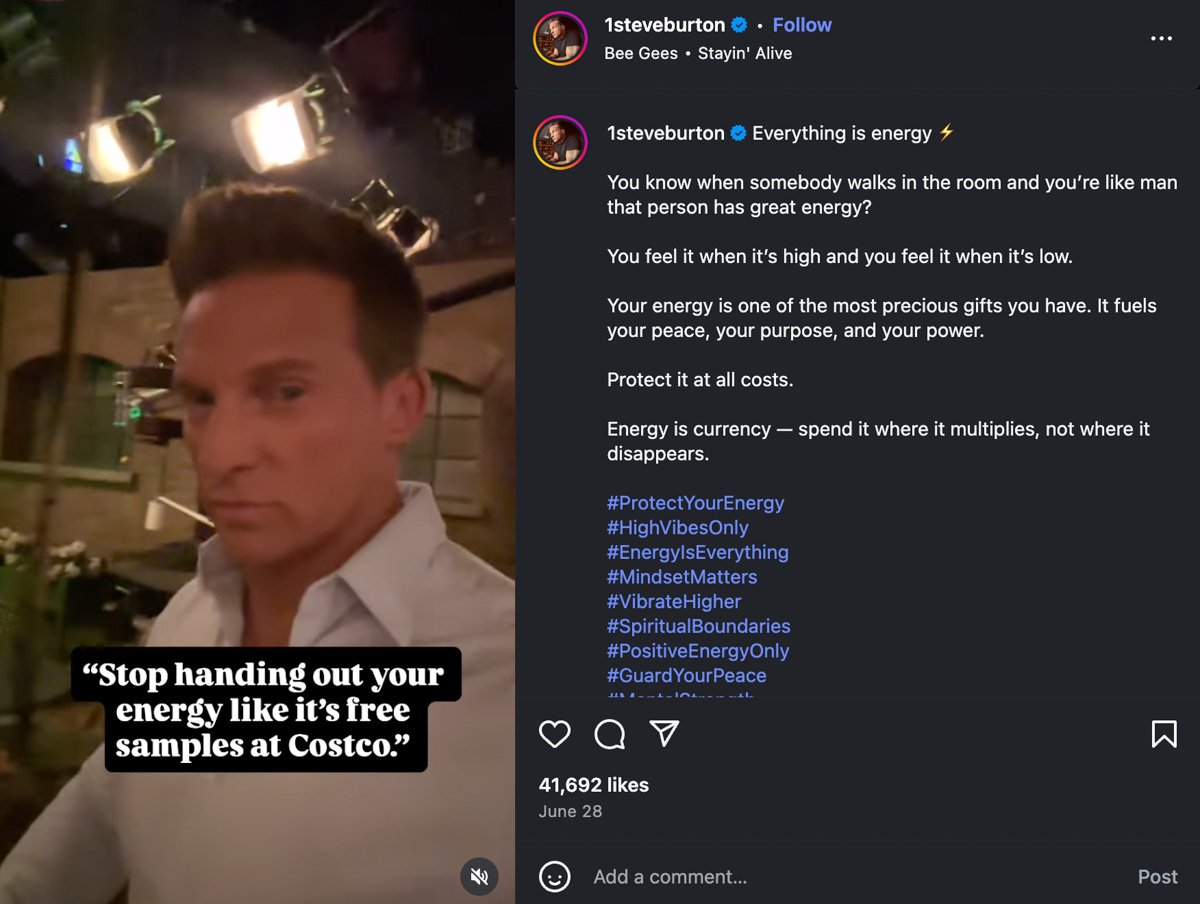Open 1steveburton's profile picture
Viewport: 1200px width, 904px height.
(x=560, y=39)
